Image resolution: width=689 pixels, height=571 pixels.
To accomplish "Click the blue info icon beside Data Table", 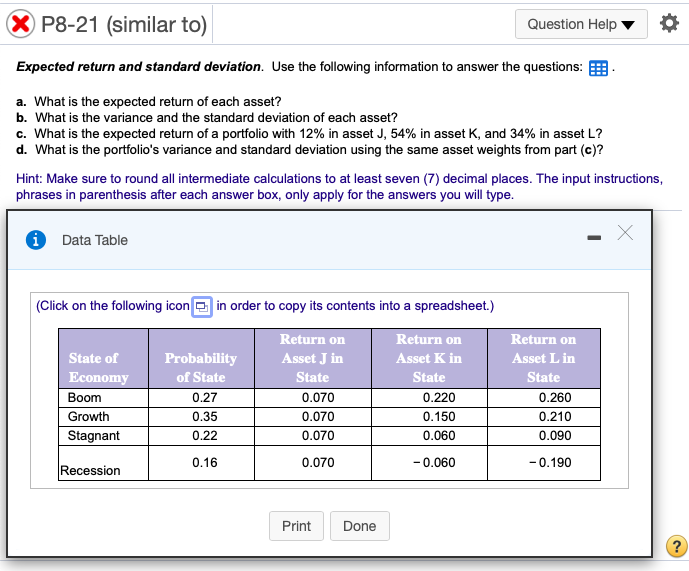I will 36,240.
